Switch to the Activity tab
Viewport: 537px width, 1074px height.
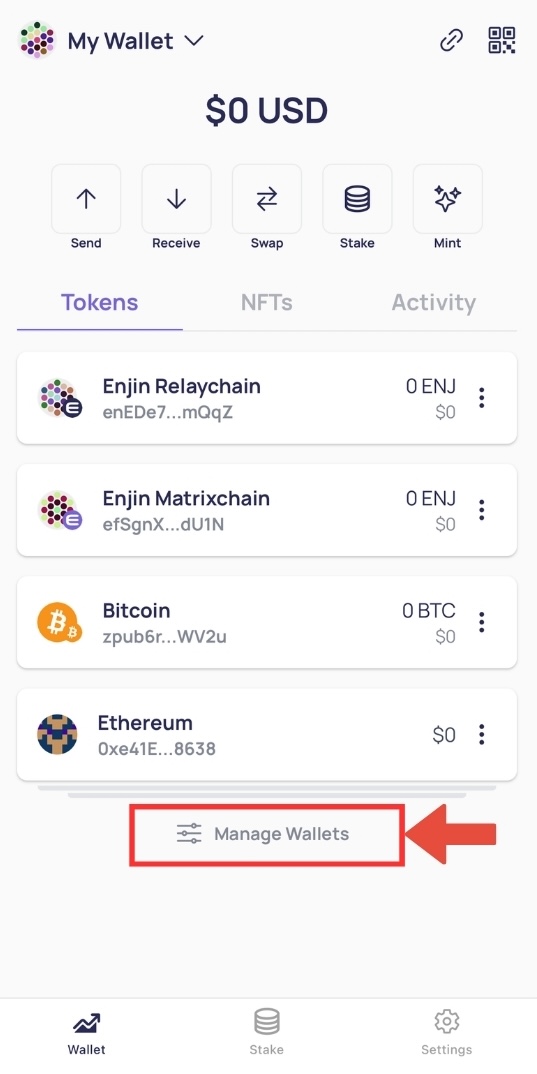click(434, 303)
